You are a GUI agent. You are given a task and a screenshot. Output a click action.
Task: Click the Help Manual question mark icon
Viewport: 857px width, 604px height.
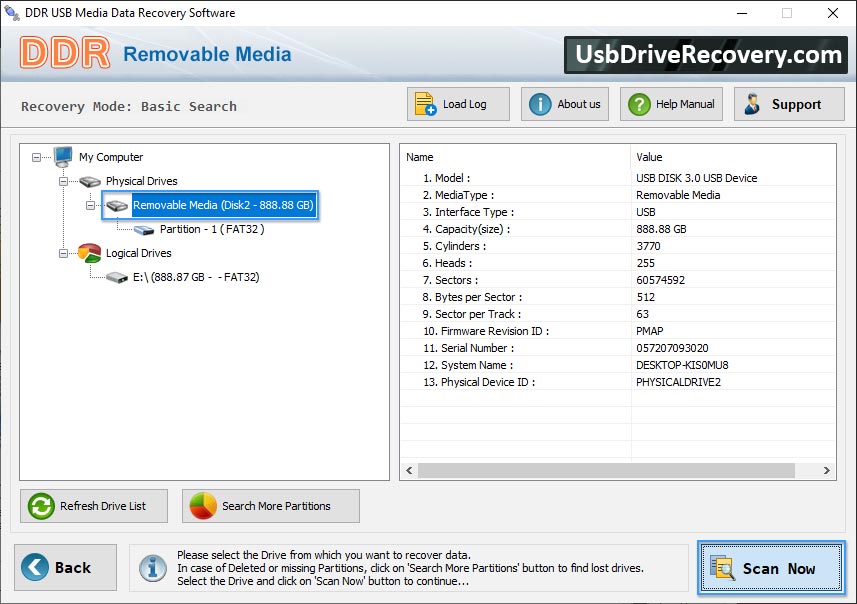(639, 104)
